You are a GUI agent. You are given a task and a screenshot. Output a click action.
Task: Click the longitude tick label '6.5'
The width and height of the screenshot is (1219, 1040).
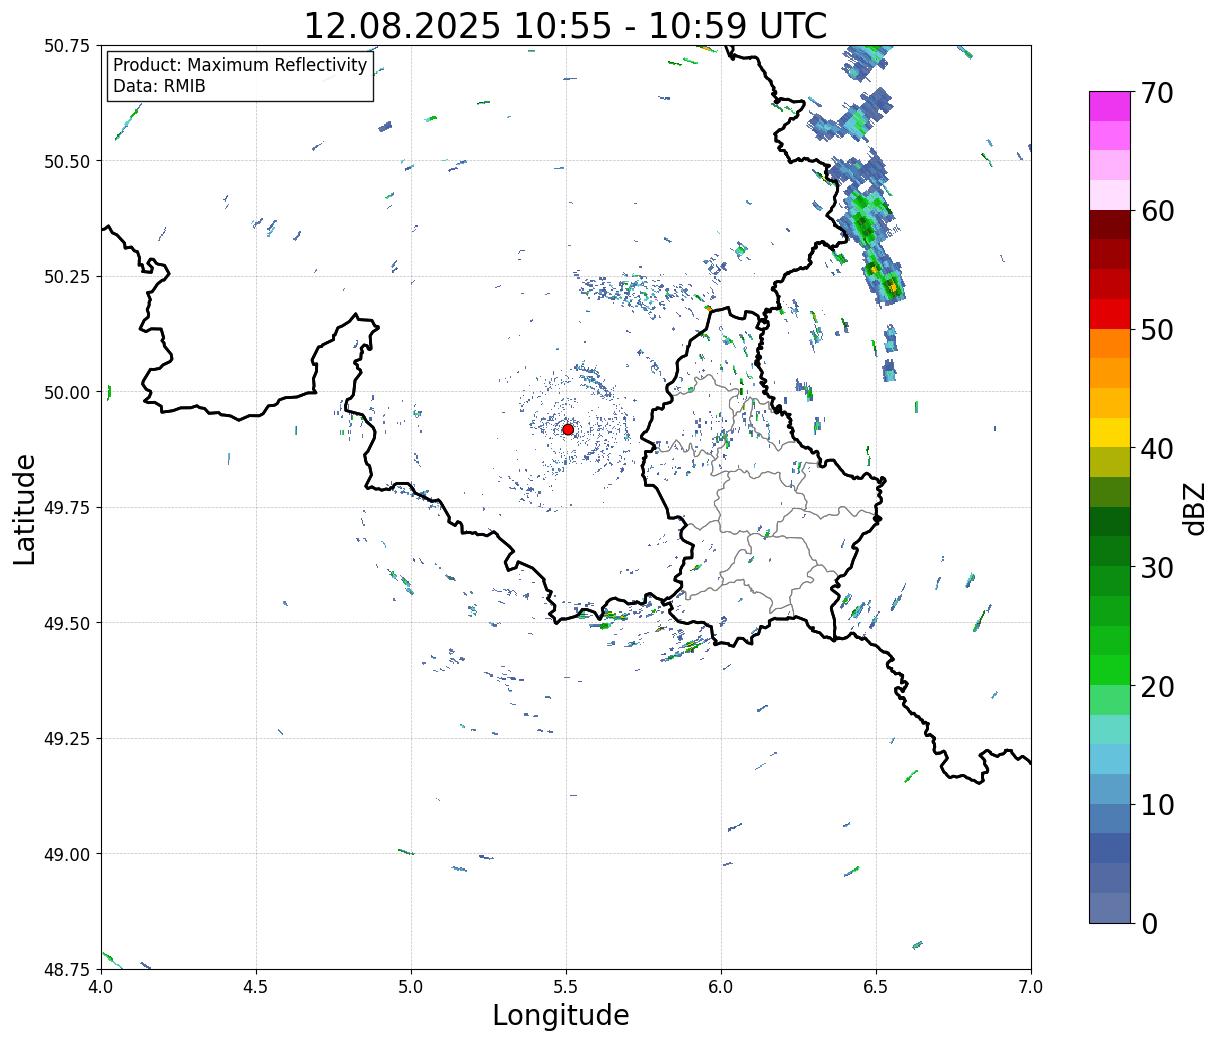(876, 986)
